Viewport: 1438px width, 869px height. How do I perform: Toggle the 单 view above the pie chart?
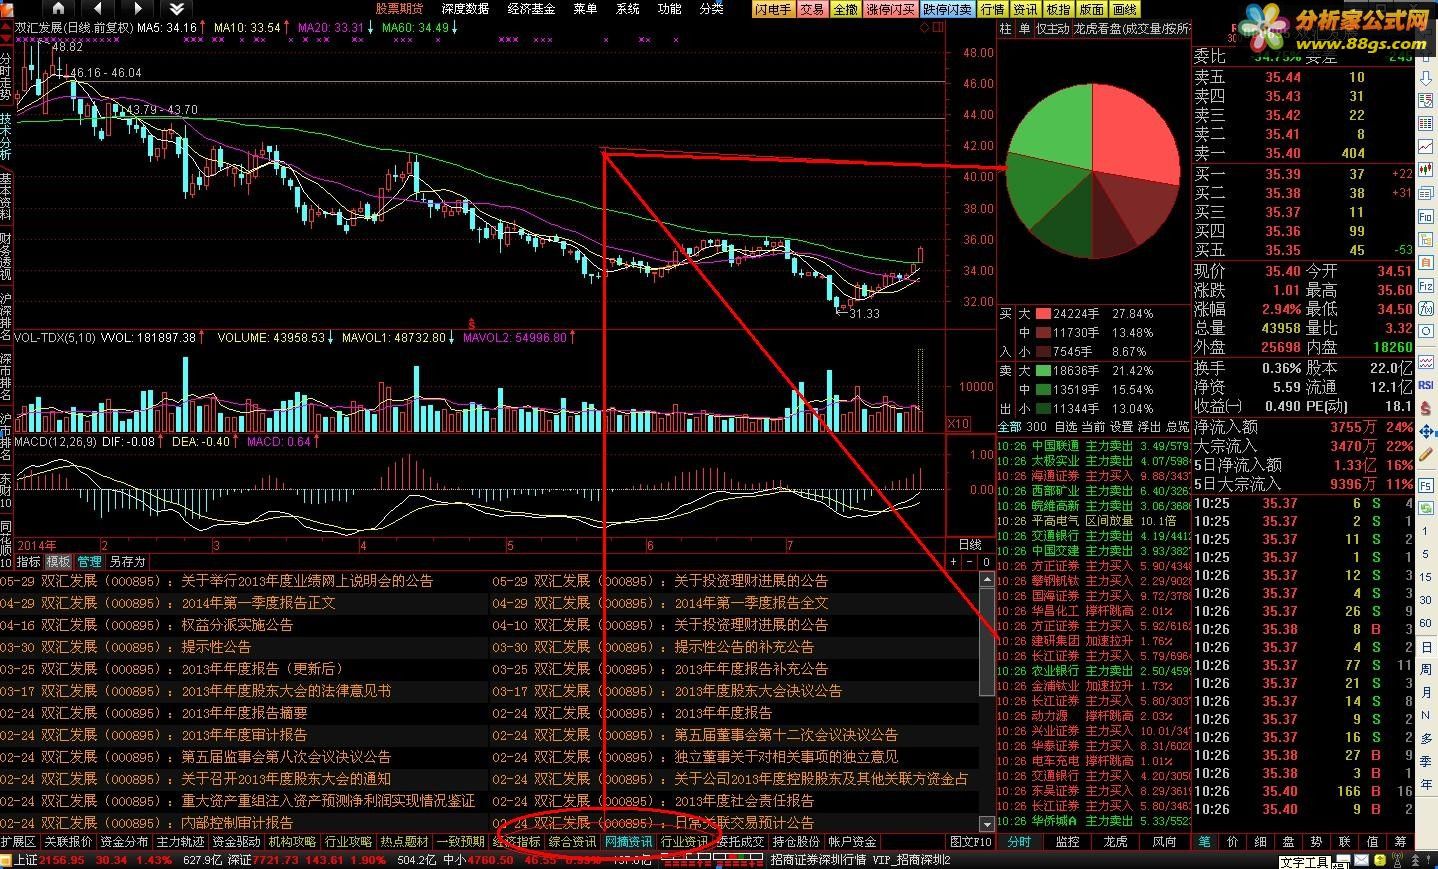(x=1024, y=29)
